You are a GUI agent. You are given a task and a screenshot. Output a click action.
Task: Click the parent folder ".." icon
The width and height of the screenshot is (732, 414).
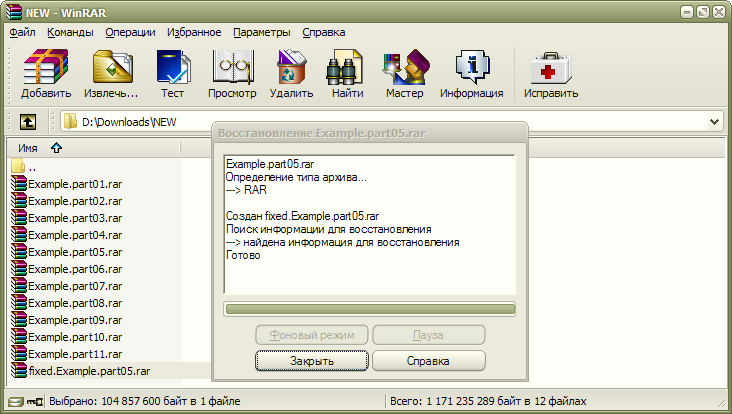pyautogui.click(x=18, y=166)
